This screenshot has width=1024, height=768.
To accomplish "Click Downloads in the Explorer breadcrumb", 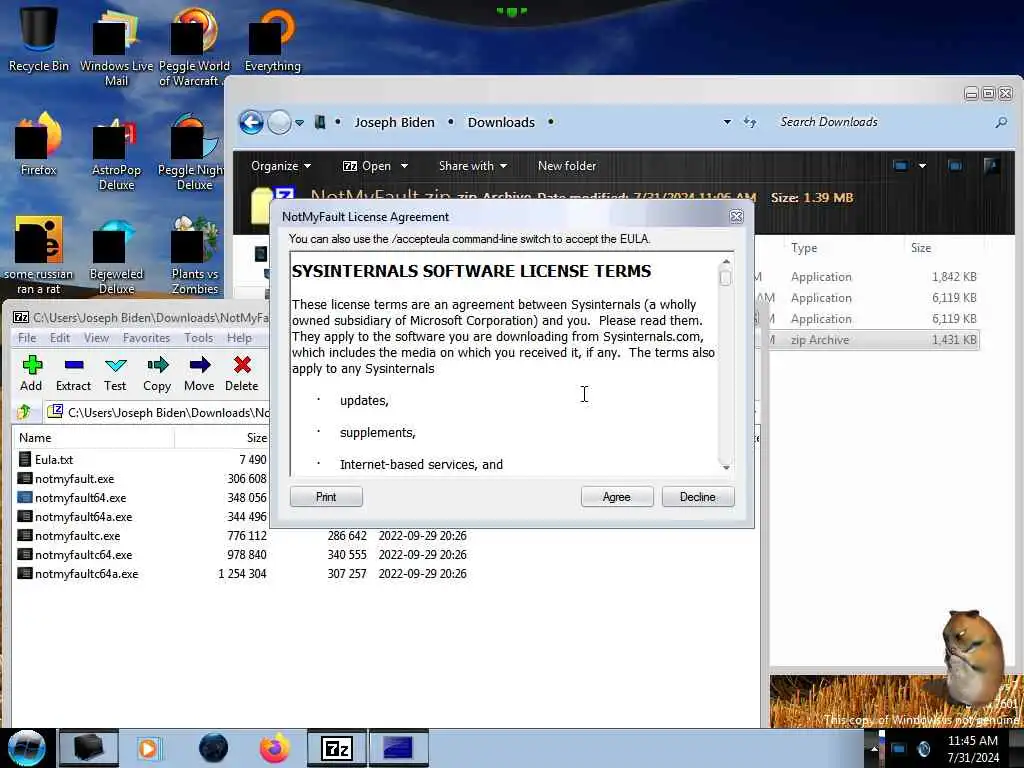I will tap(501, 122).
